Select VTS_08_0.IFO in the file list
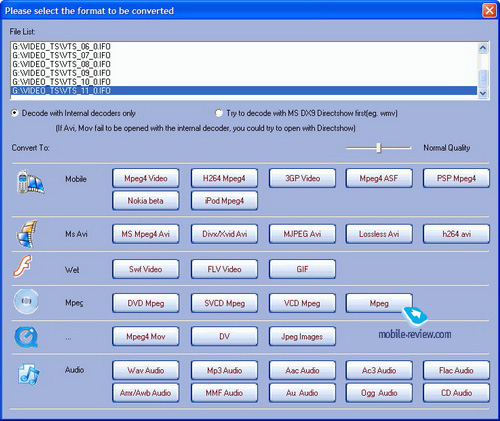Viewport: 500px width, 421px height. (61, 64)
